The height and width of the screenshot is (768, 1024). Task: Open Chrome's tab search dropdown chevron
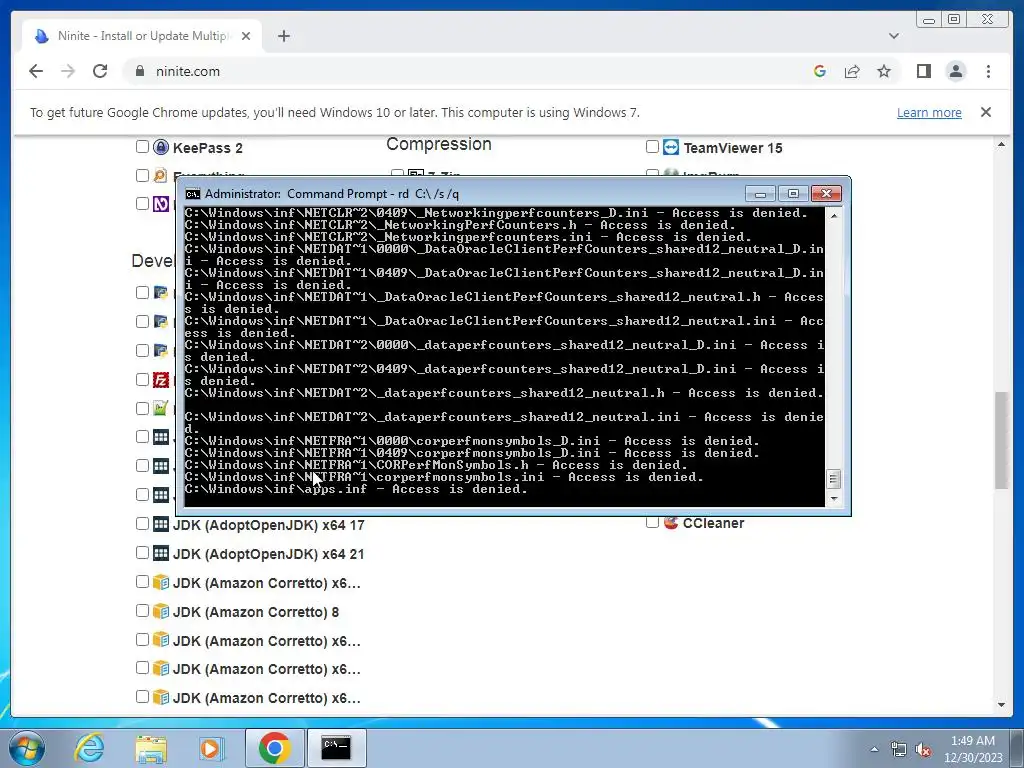[894, 36]
